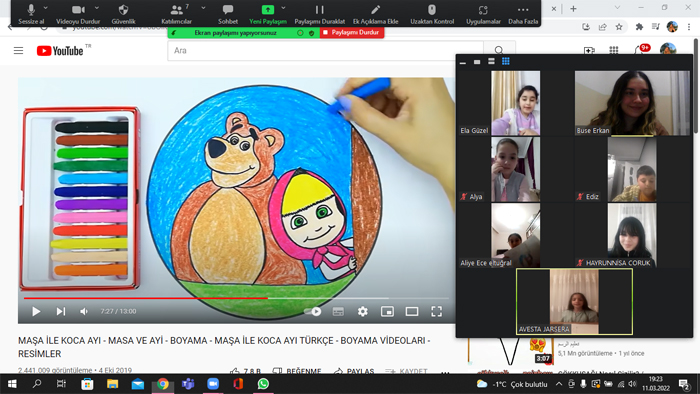Open microphone options arrow next to Sessize al

click(x=46, y=8)
